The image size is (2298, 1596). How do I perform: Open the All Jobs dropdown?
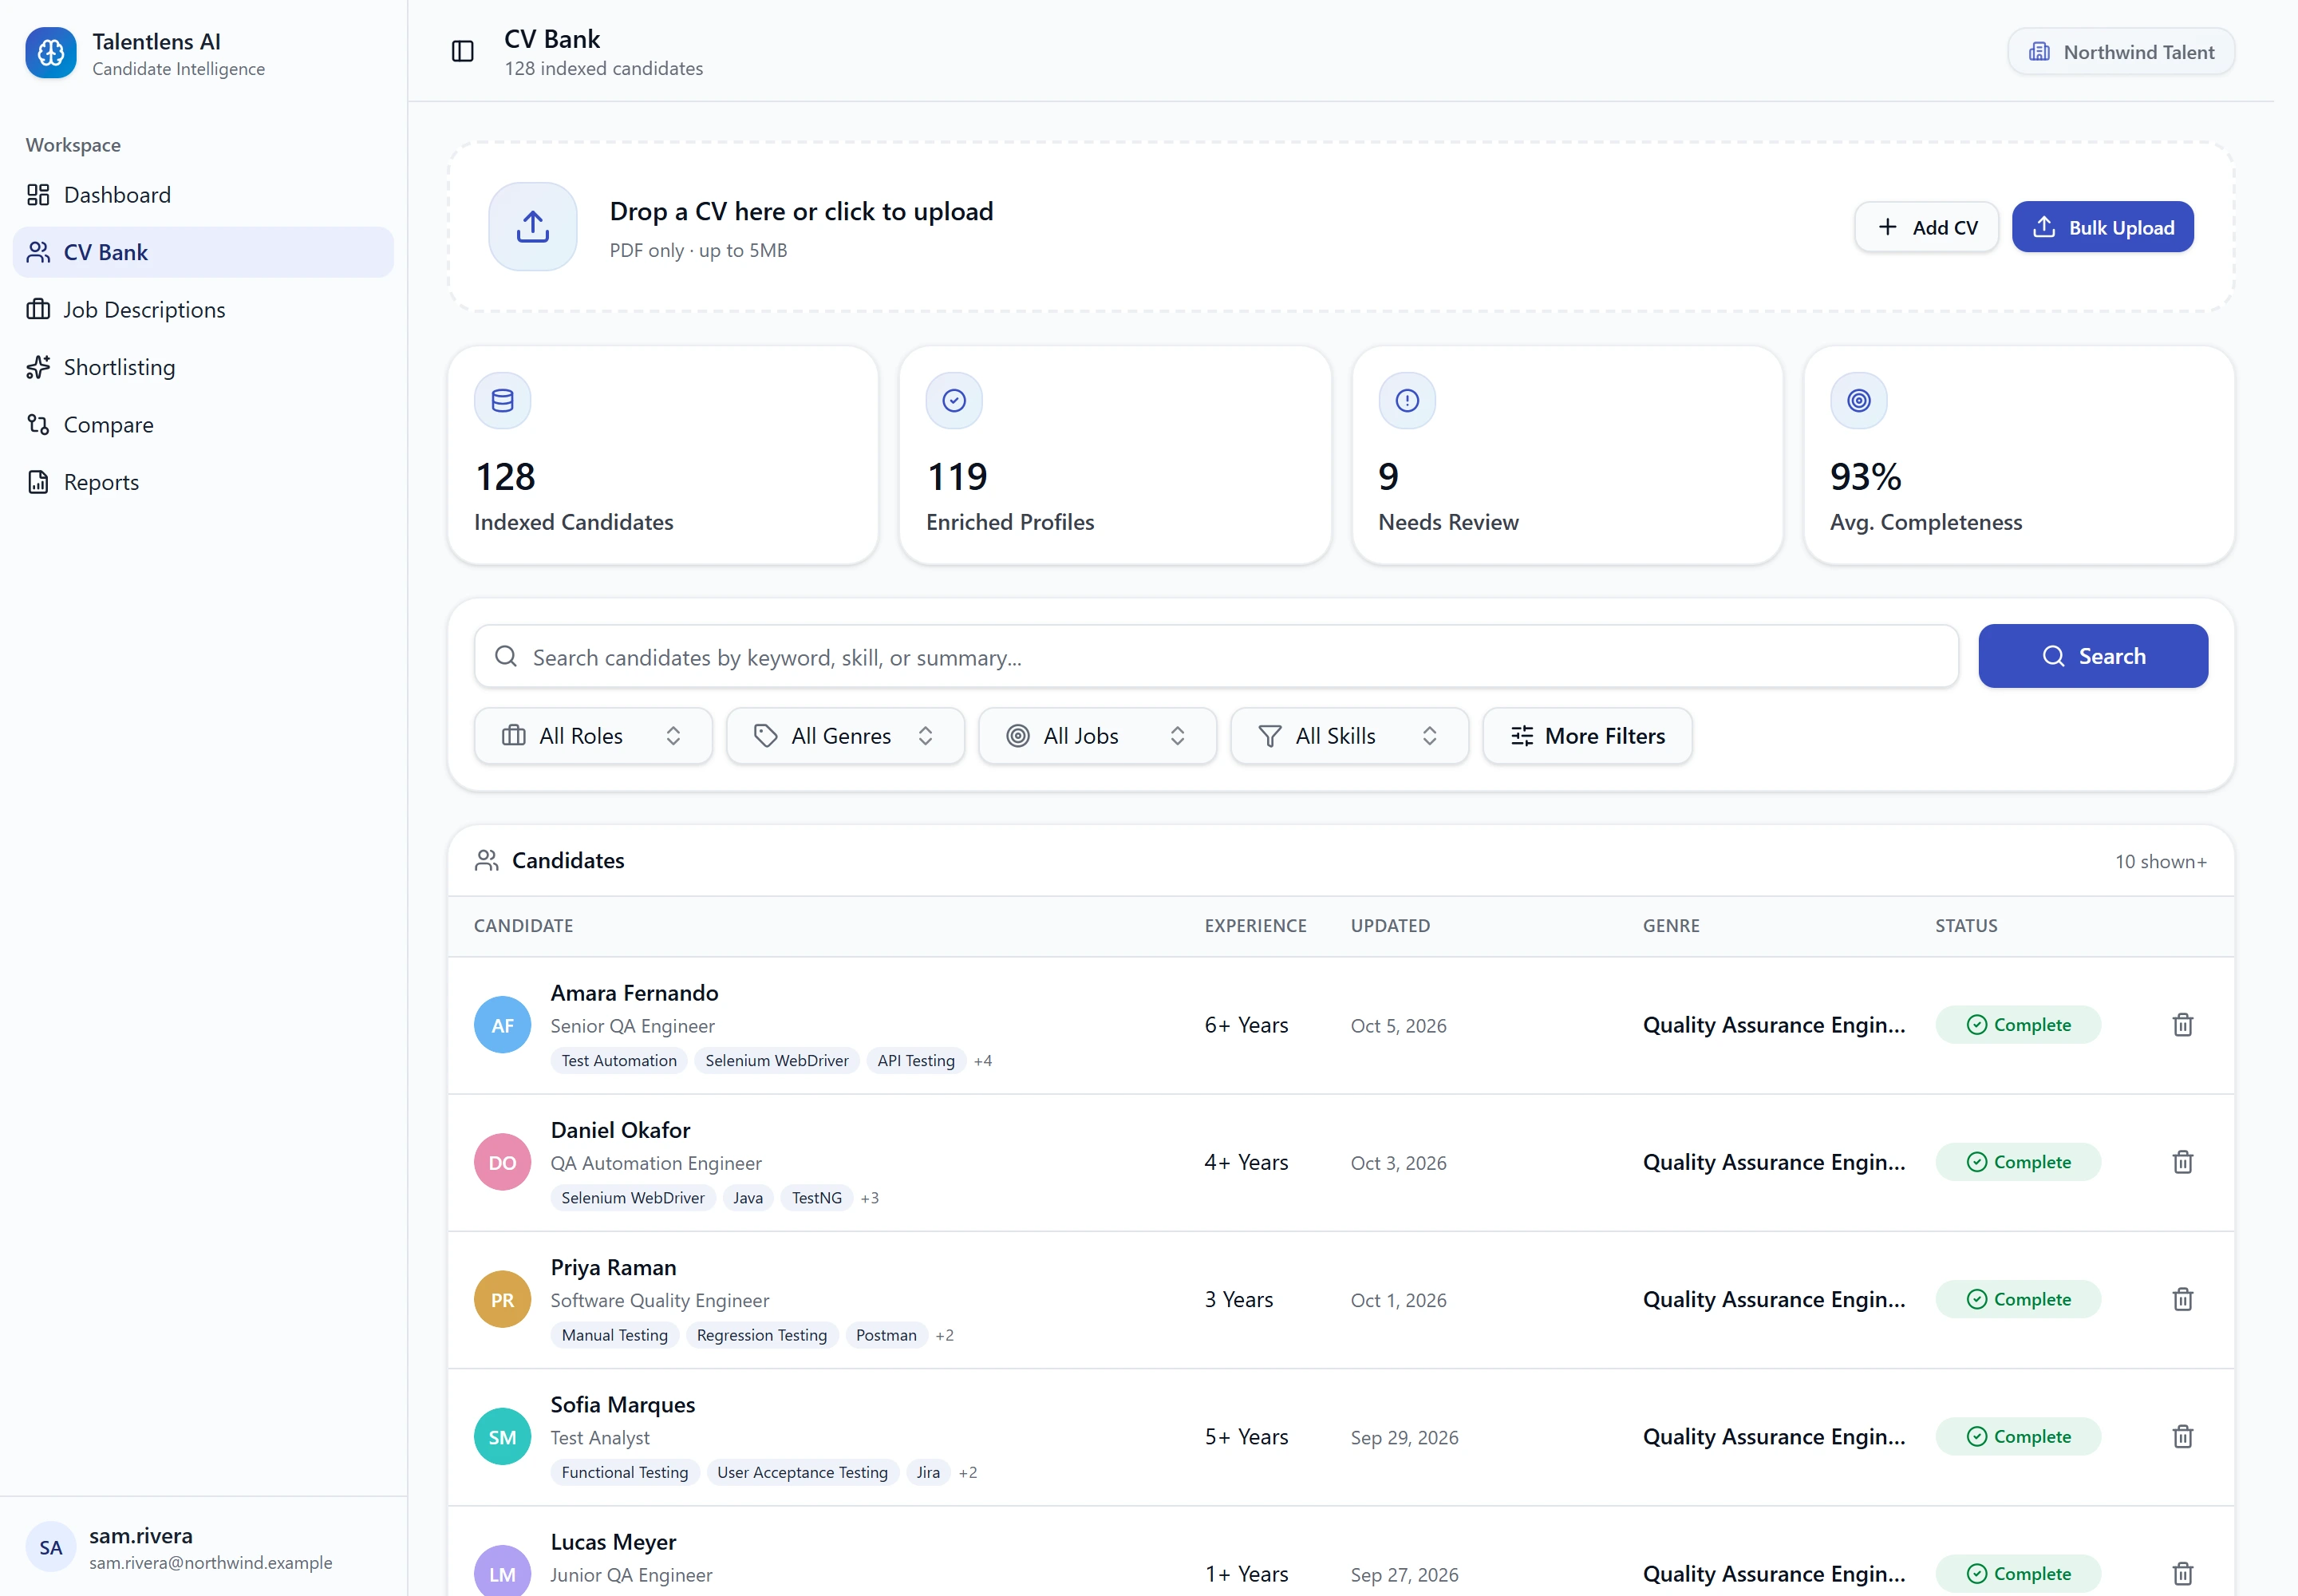coord(1097,736)
